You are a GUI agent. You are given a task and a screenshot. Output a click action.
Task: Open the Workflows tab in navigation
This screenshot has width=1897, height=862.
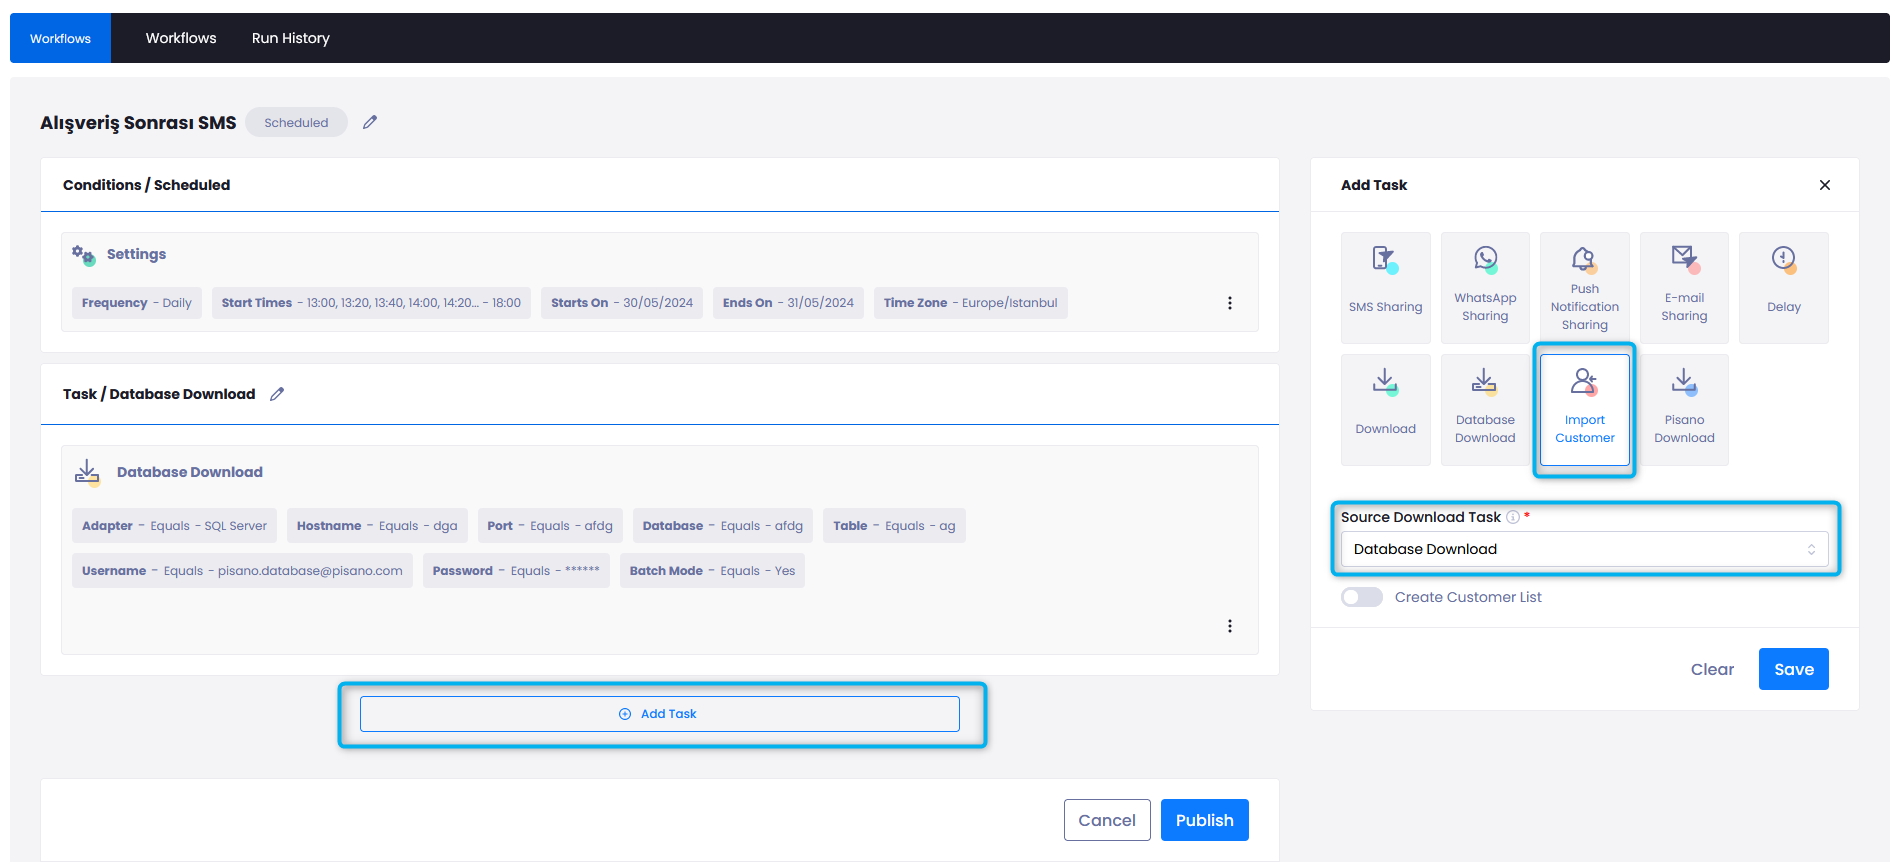(181, 38)
